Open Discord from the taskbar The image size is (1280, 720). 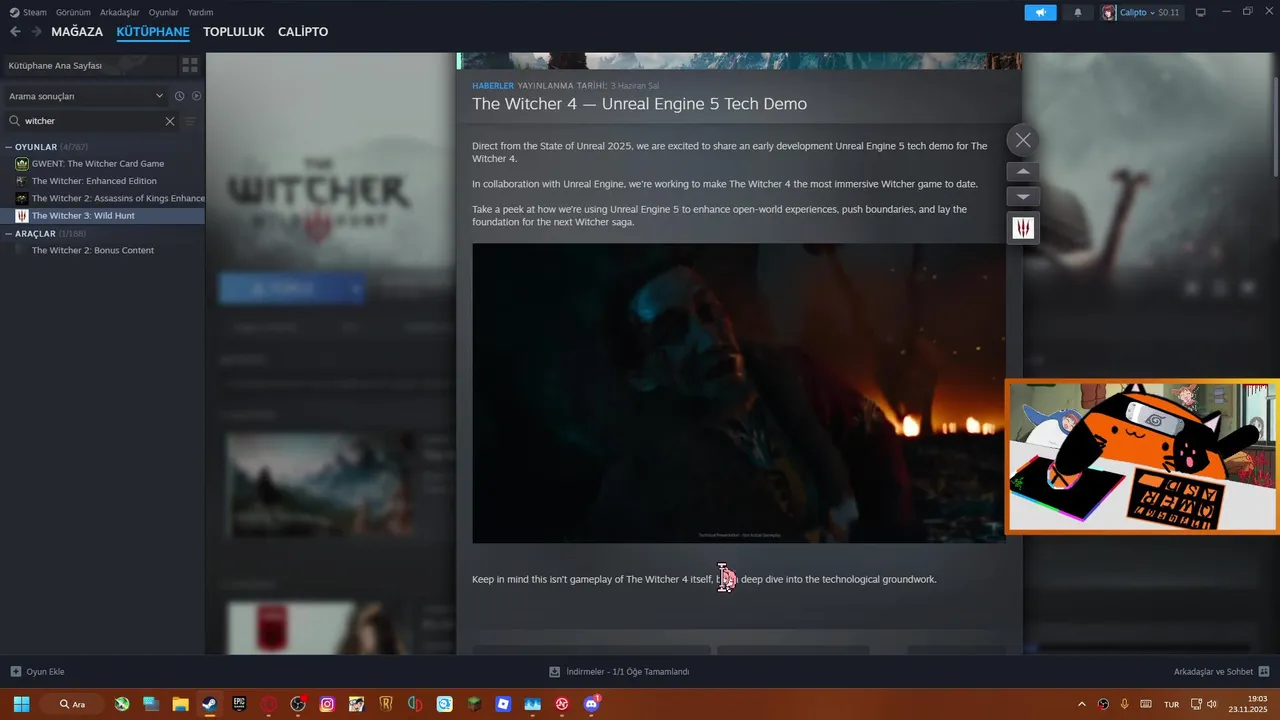tap(591, 704)
